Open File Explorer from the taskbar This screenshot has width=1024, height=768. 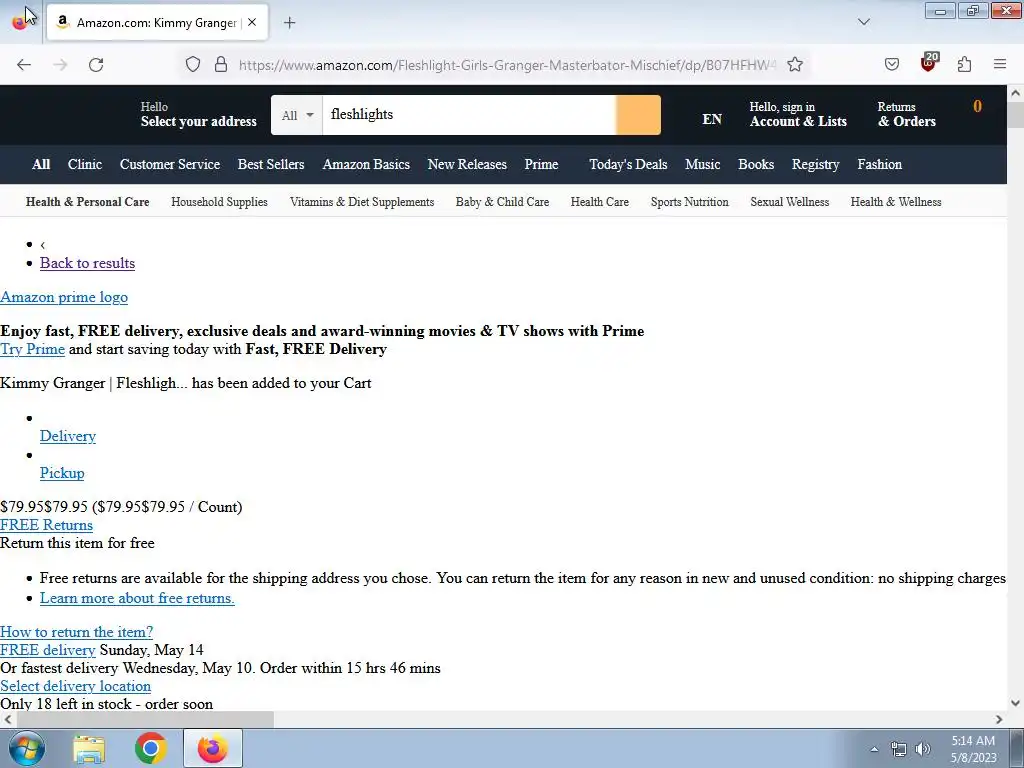click(x=89, y=749)
